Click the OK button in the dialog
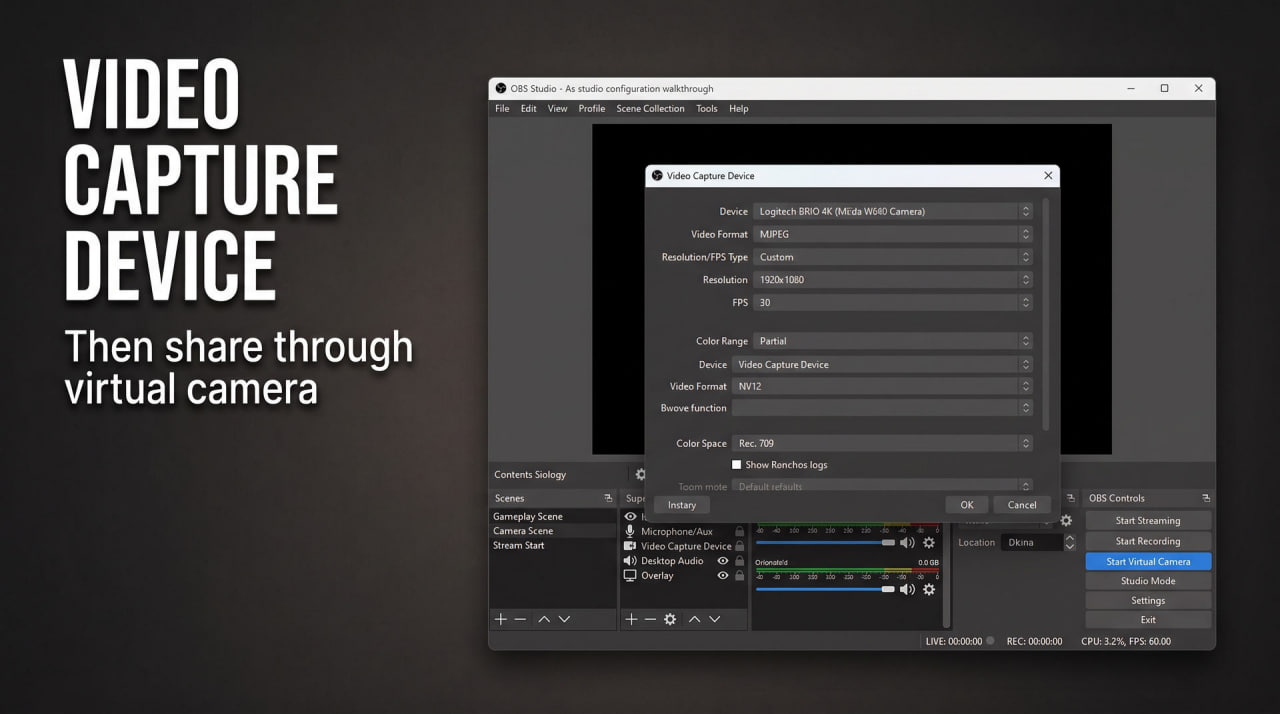This screenshot has width=1280, height=714. point(967,505)
